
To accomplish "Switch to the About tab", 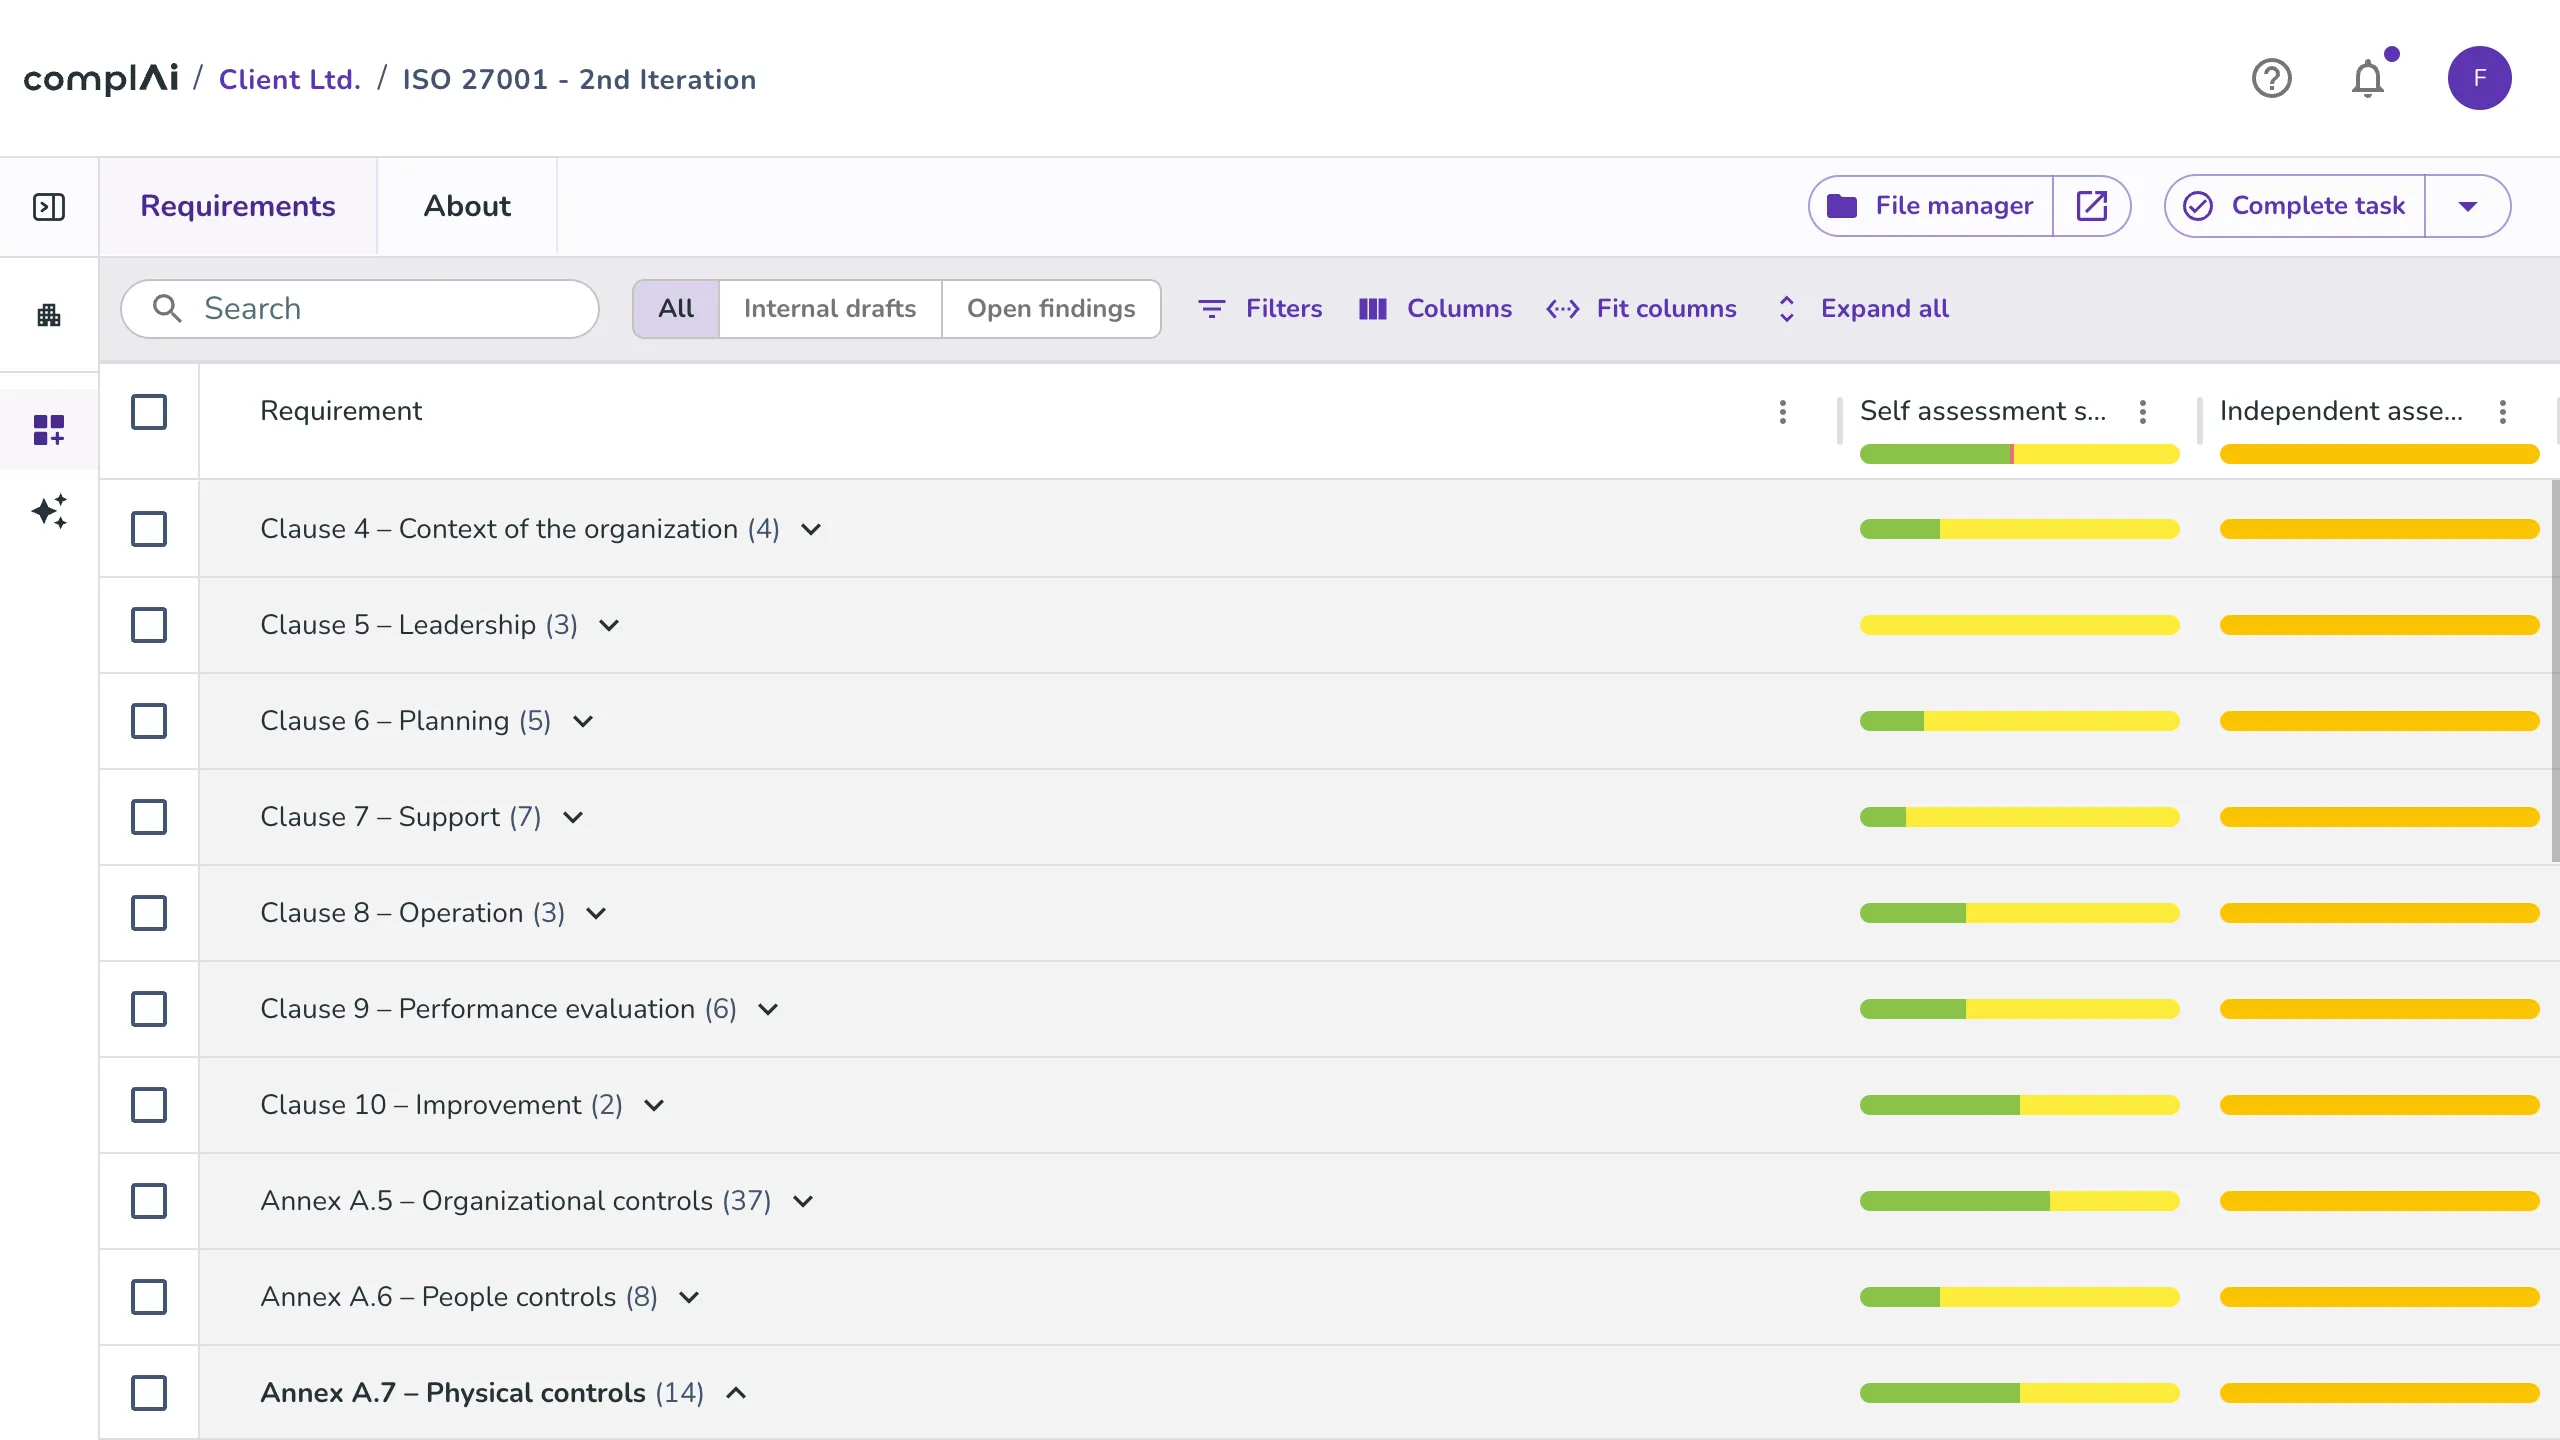I will coord(467,206).
